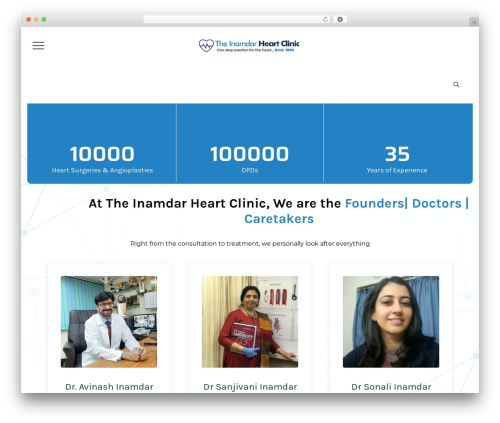Open the site search magnifier icon
The height and width of the screenshot is (423, 500).
coord(456,84)
